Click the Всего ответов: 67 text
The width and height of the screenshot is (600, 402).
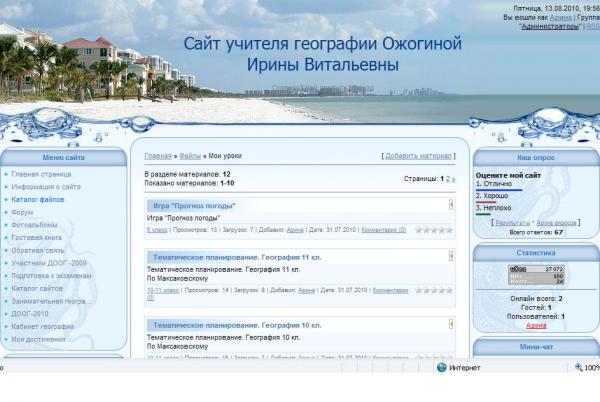536,232
